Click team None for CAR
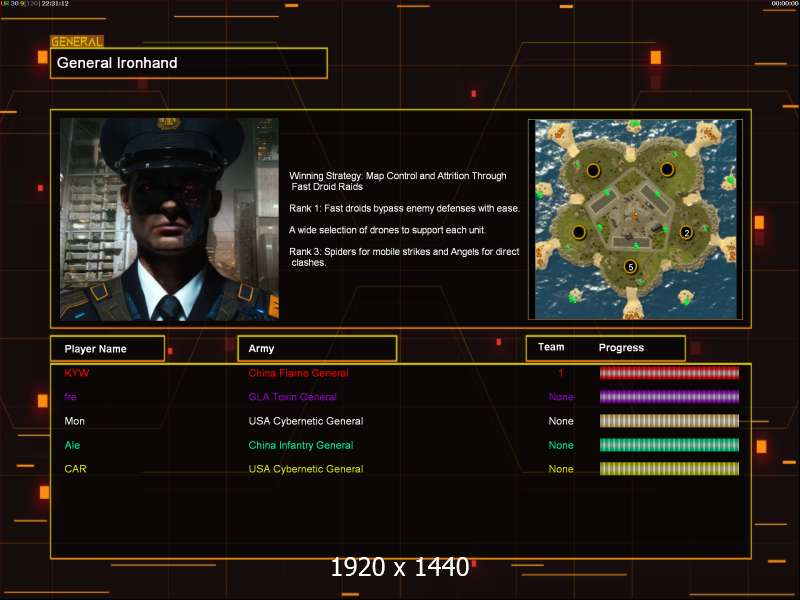The width and height of the screenshot is (800, 600). point(561,469)
